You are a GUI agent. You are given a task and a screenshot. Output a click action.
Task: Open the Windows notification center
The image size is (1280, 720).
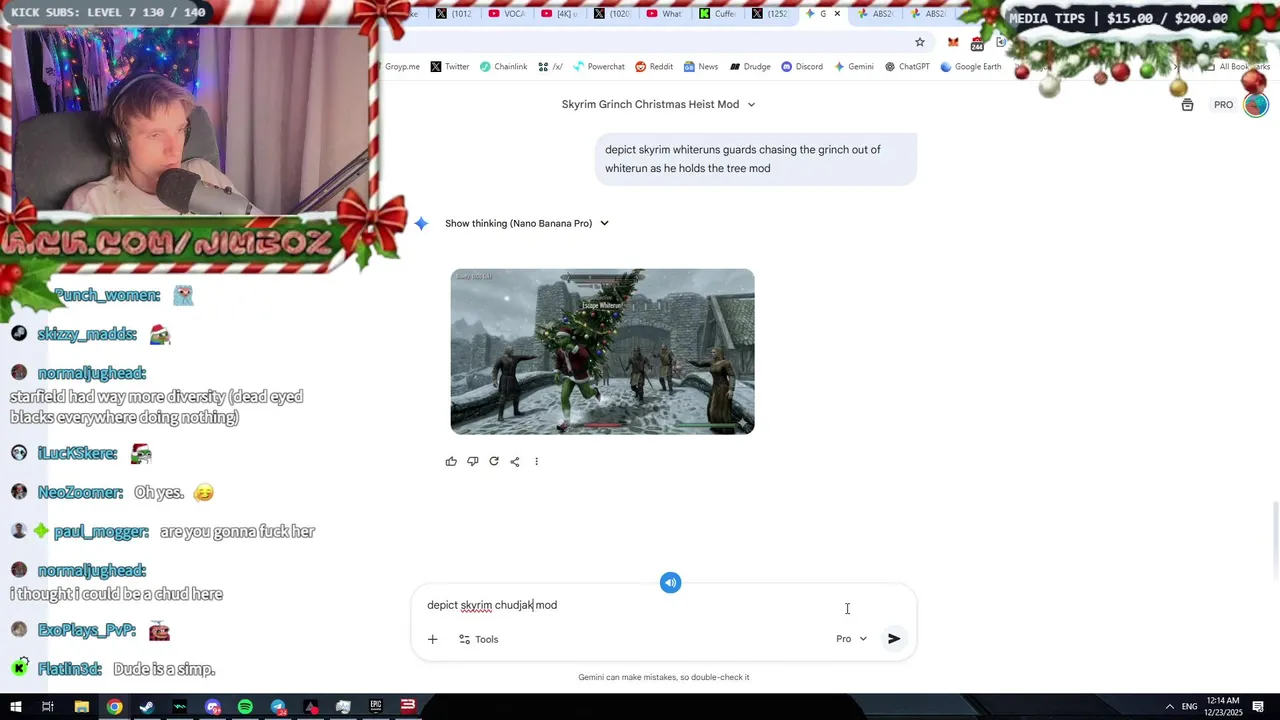pos(1258,707)
